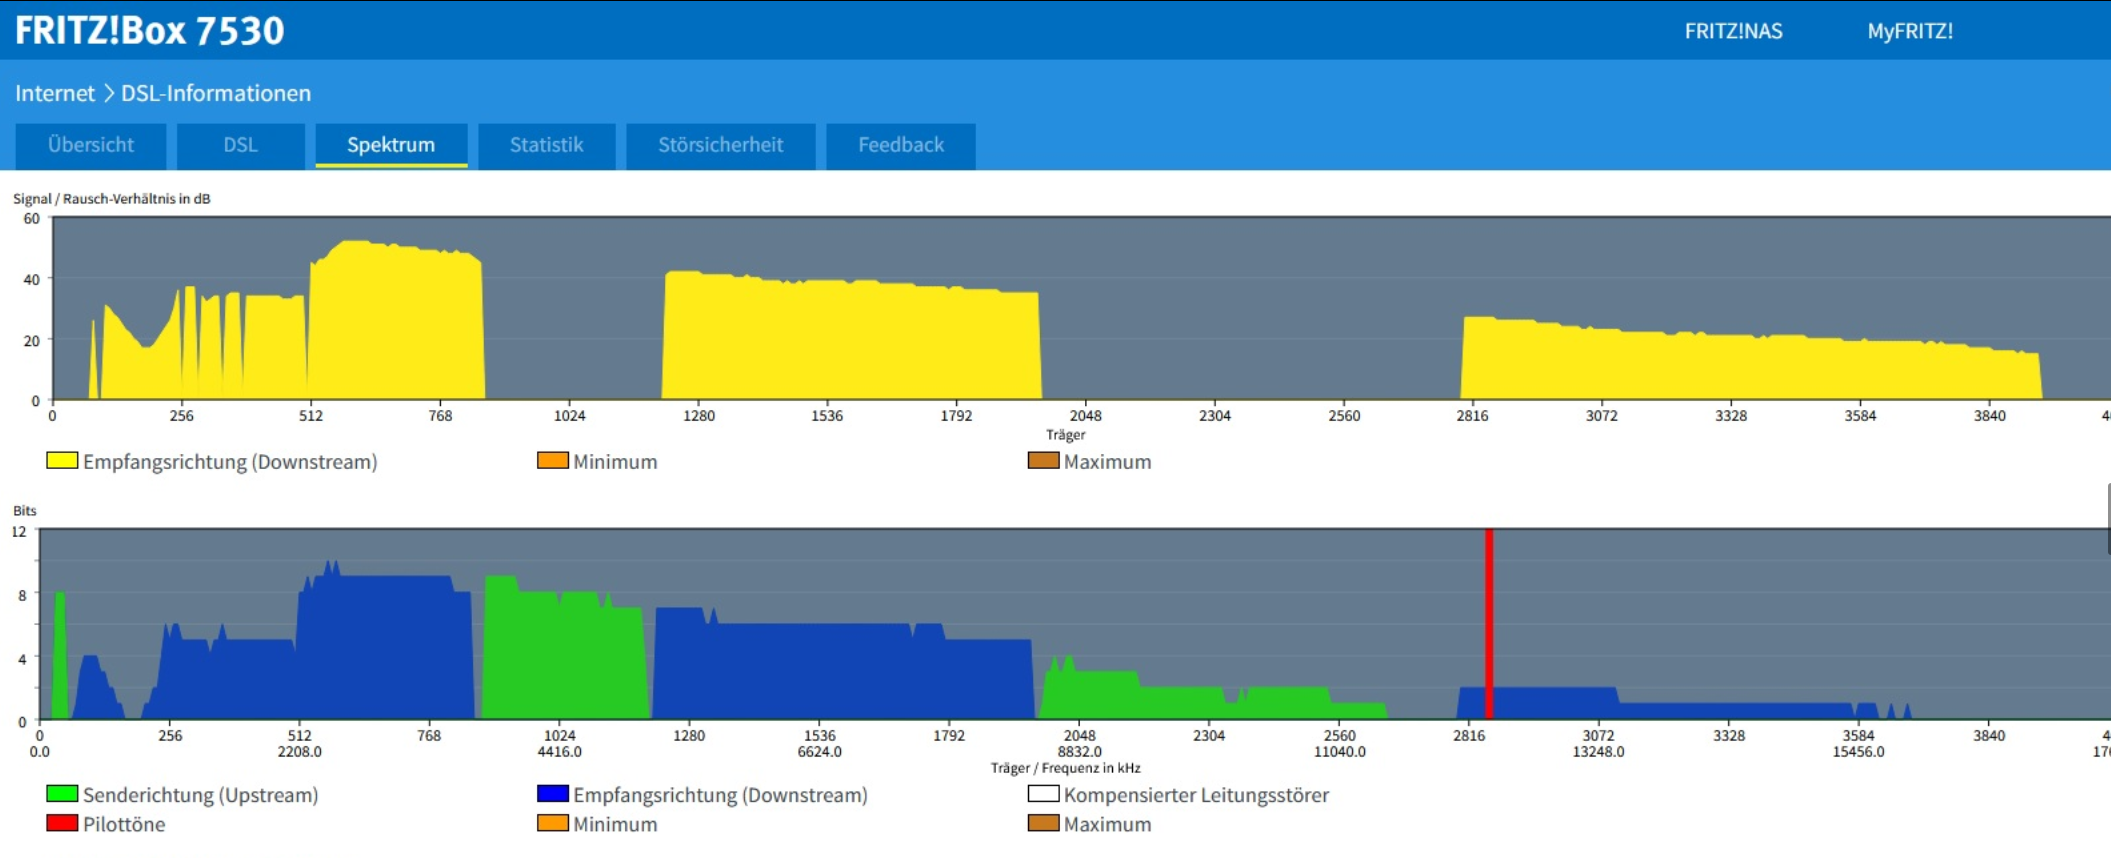Click the '15456.0' frequency value
Image resolution: width=2111 pixels, height=858 pixels.
[x=1859, y=752]
